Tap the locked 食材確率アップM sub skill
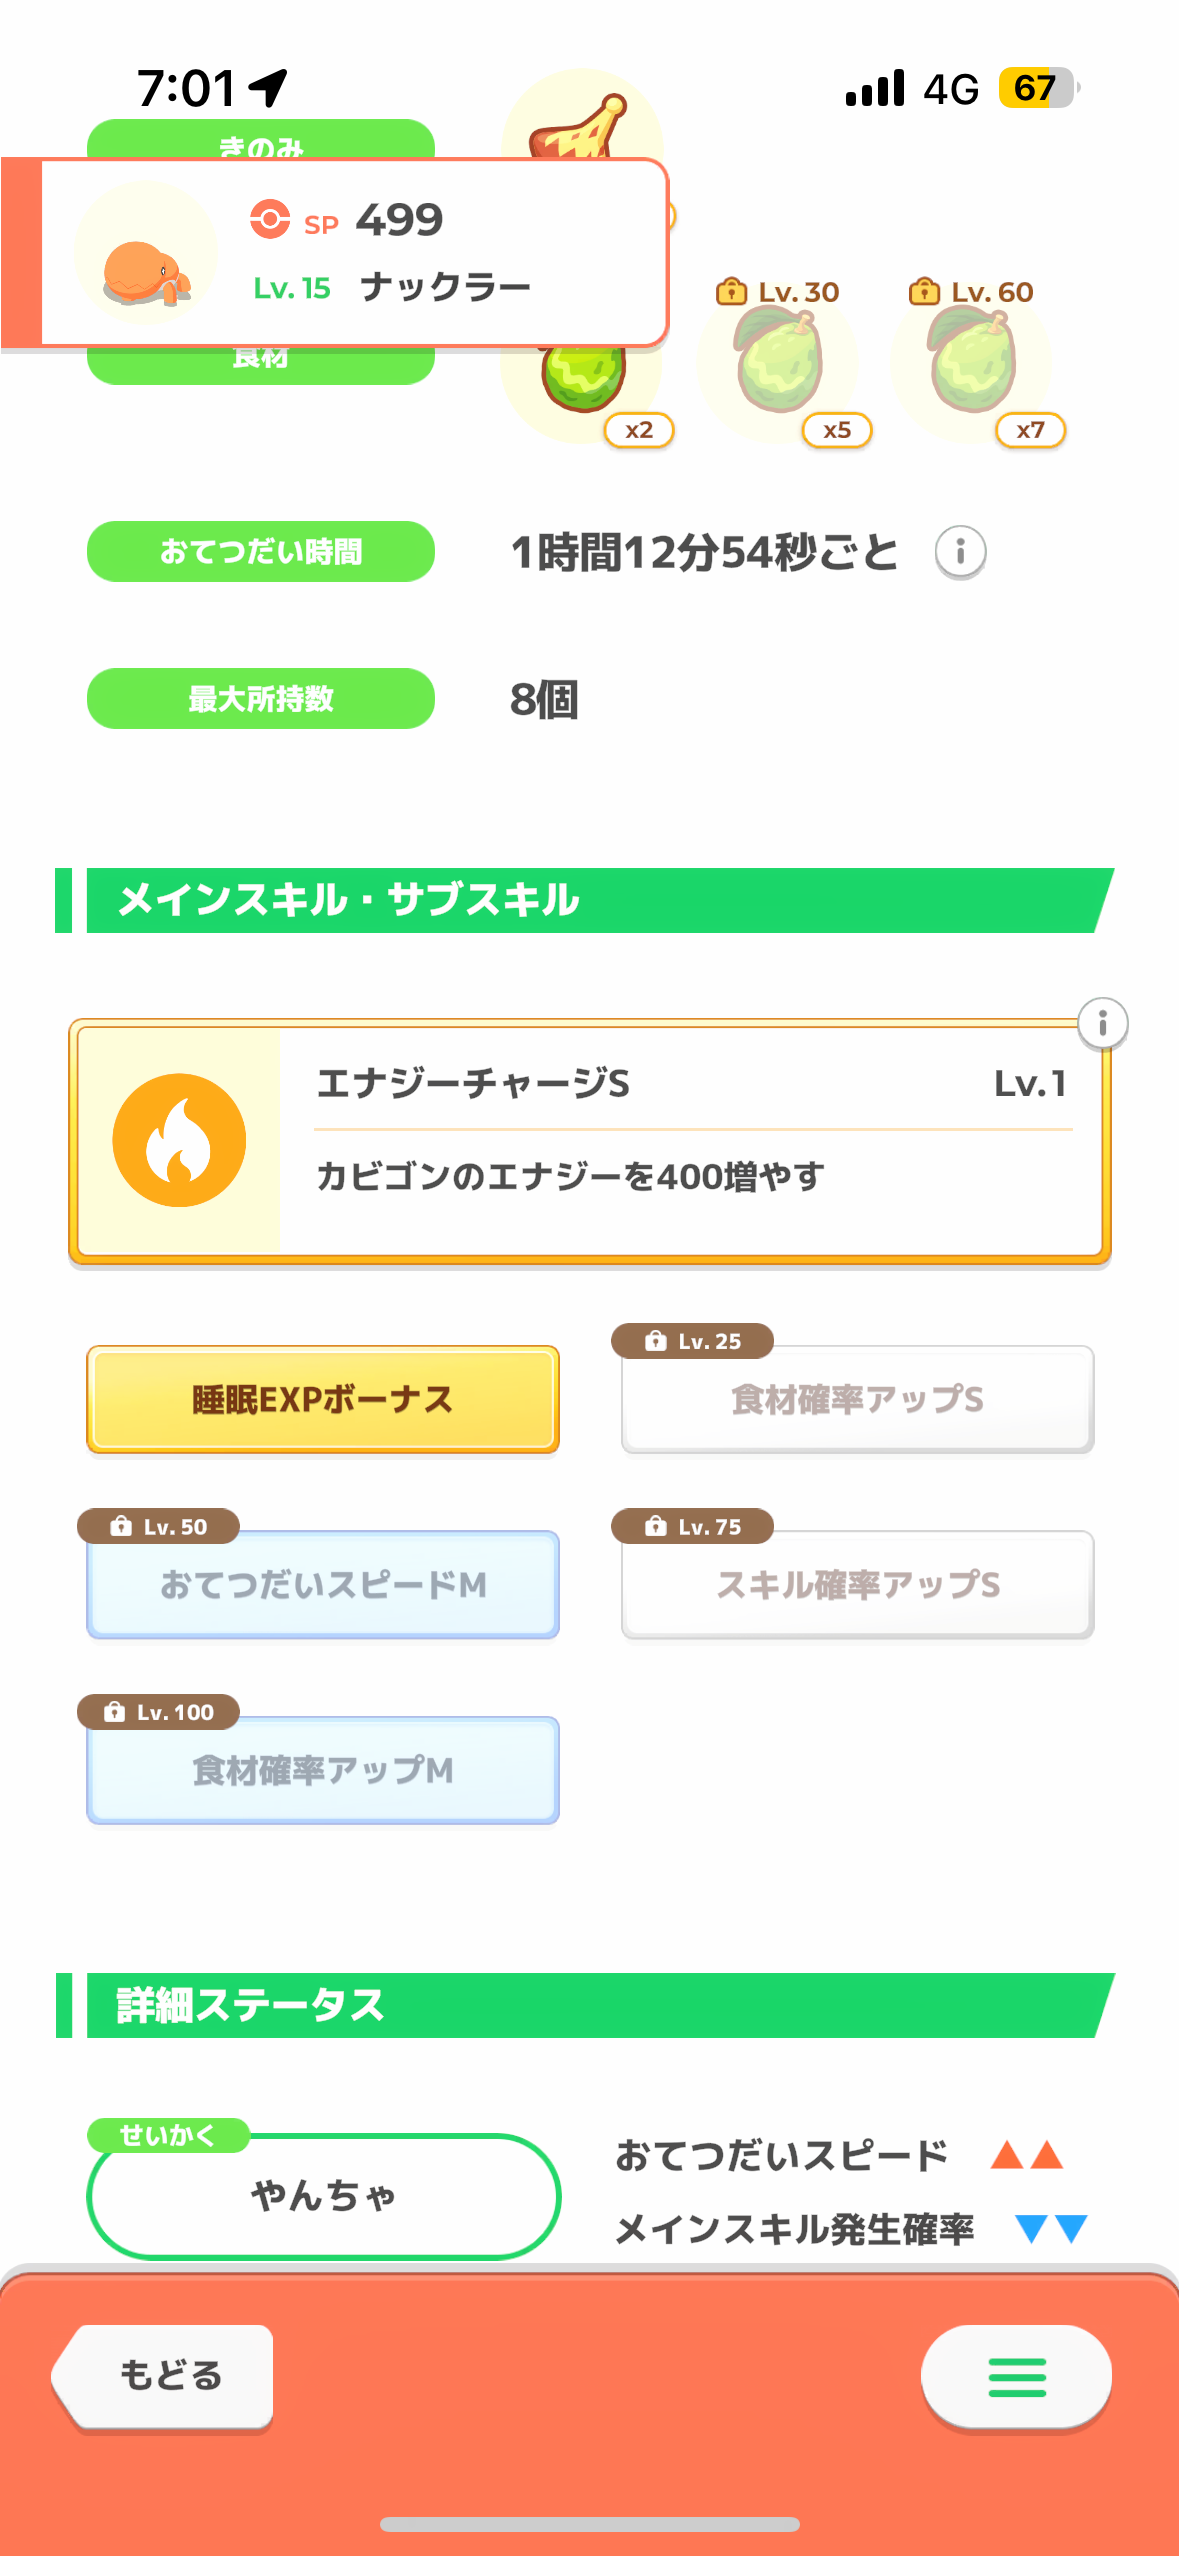1179x2556 pixels. tap(323, 1770)
